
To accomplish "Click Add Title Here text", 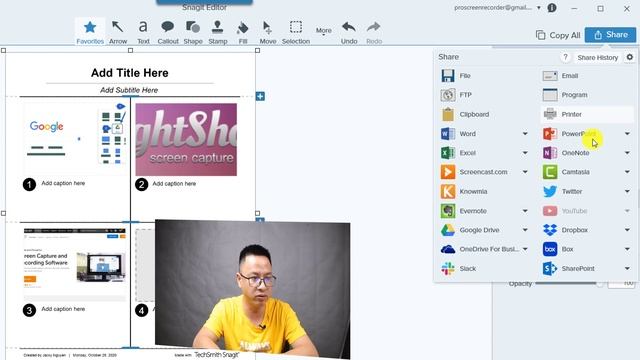I will point(130,73).
